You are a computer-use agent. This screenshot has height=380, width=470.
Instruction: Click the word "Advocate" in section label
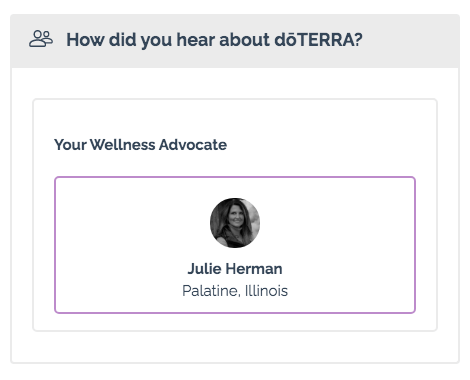point(193,145)
